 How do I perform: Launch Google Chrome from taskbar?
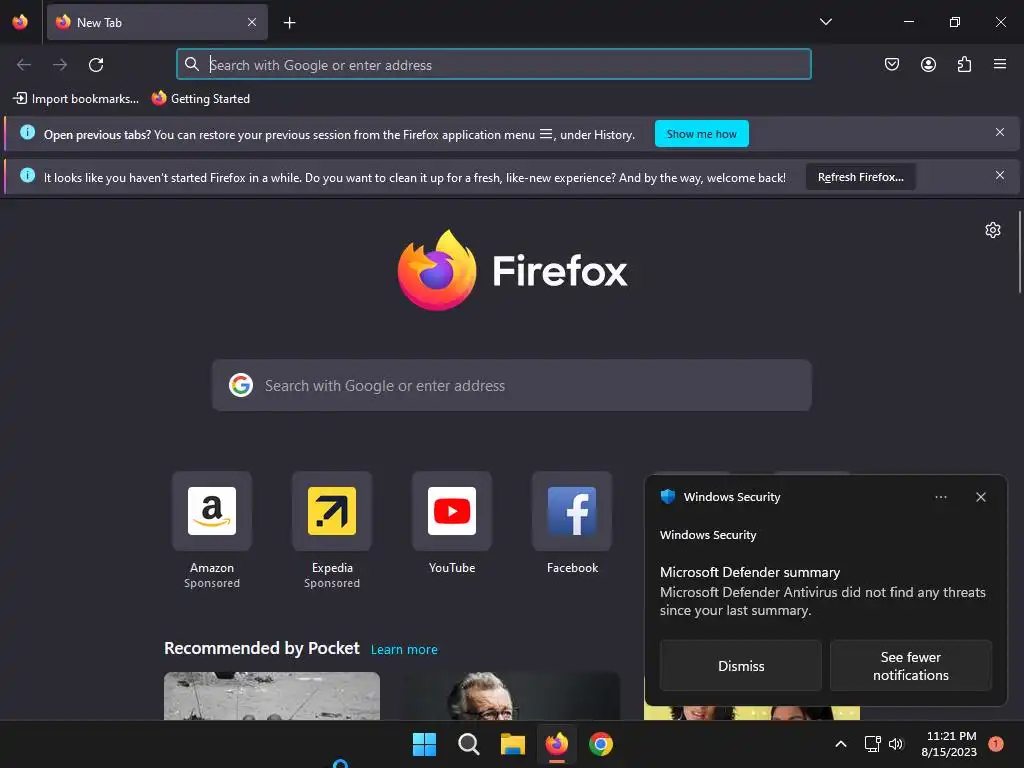[601, 744]
